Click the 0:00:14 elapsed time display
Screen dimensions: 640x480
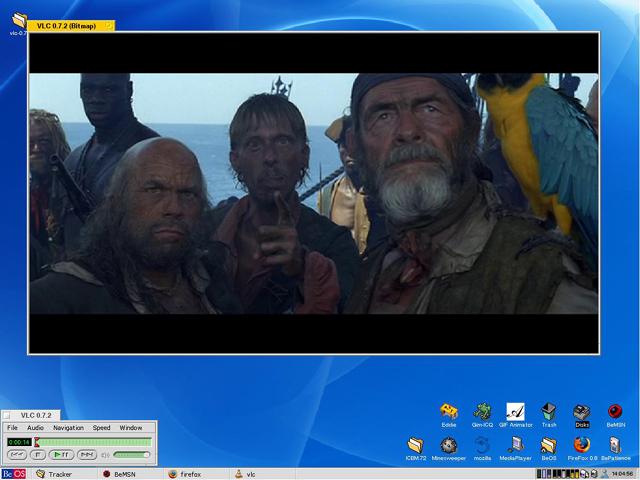(x=19, y=442)
